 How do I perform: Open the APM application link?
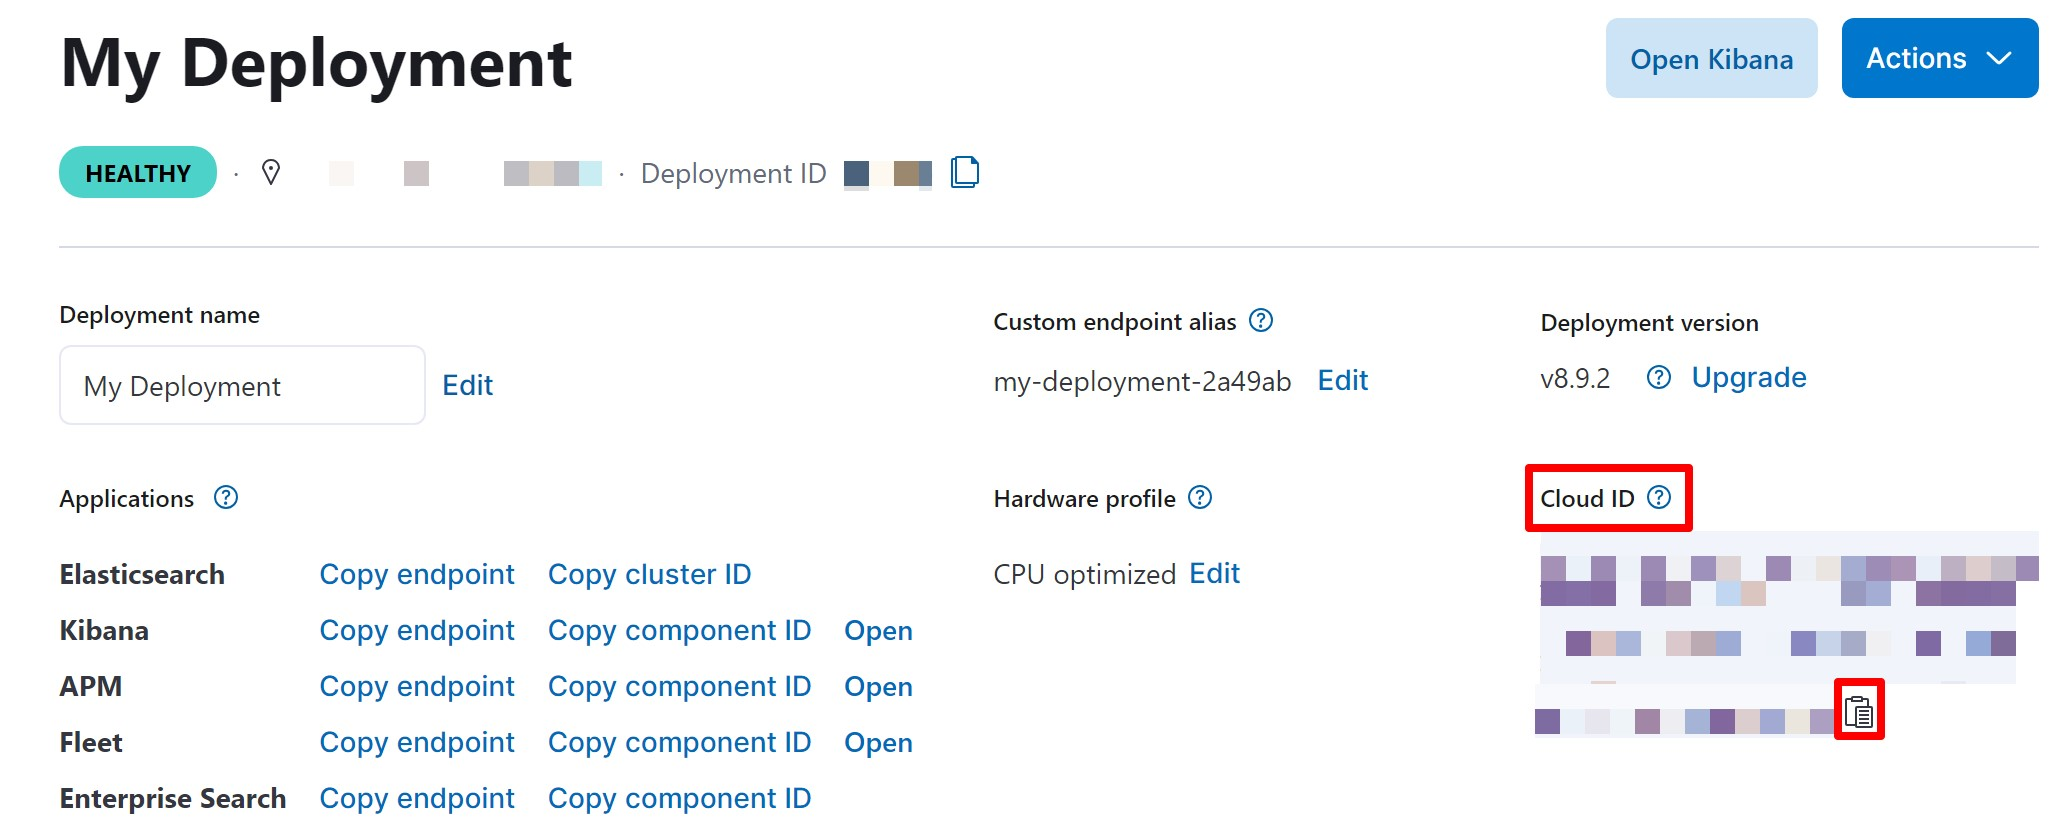click(878, 686)
